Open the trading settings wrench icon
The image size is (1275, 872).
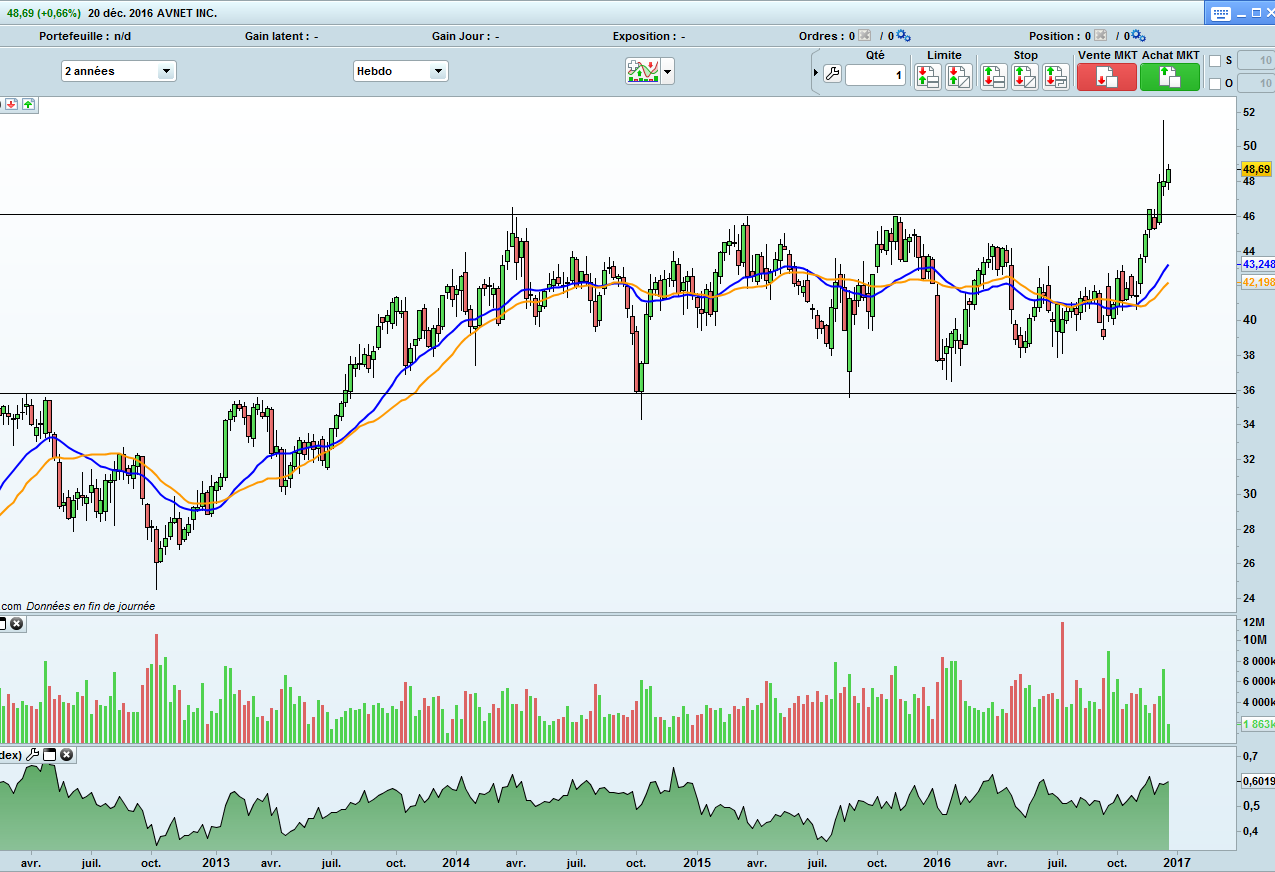click(832, 74)
